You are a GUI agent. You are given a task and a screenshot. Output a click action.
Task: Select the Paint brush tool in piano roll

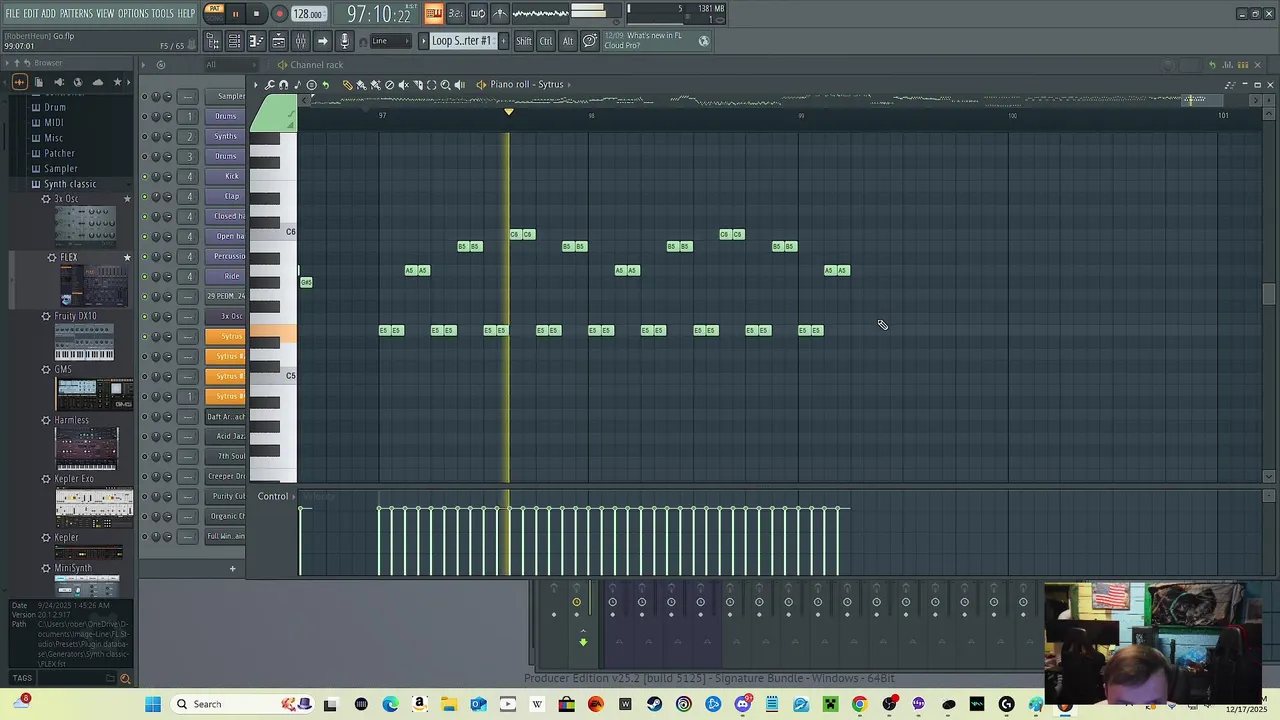361,84
